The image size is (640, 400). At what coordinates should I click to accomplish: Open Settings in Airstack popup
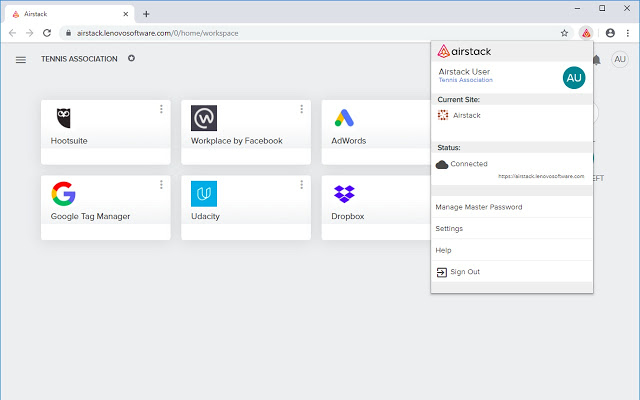[x=512, y=229]
